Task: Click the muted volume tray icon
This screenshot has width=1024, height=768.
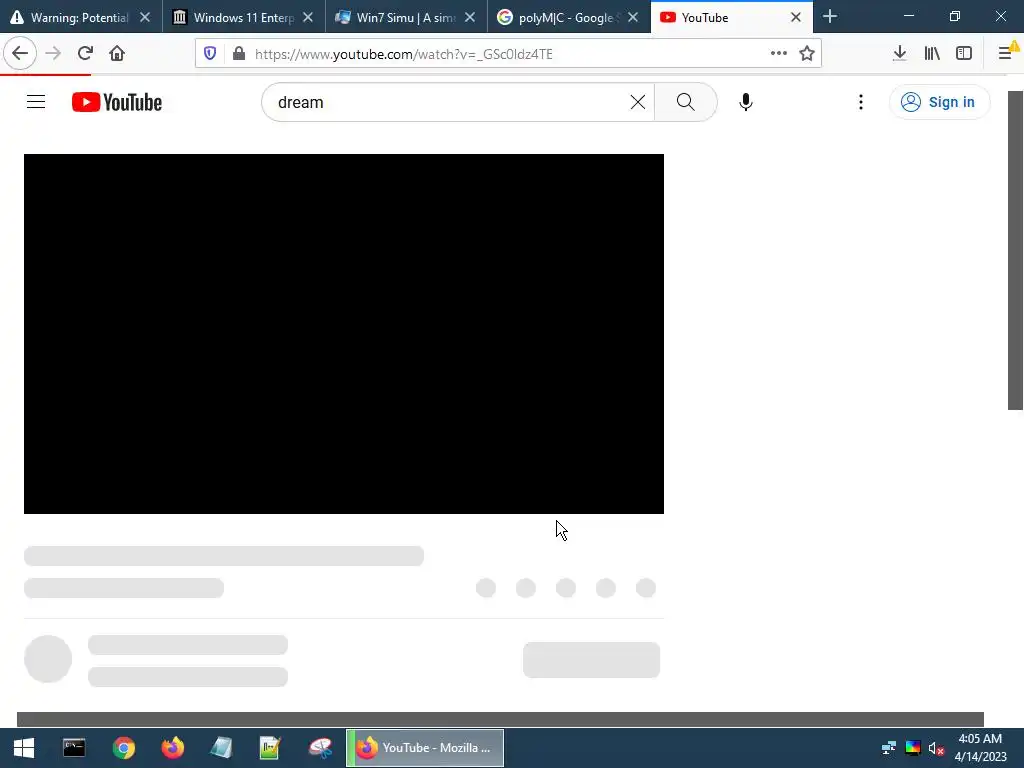Action: [936, 748]
